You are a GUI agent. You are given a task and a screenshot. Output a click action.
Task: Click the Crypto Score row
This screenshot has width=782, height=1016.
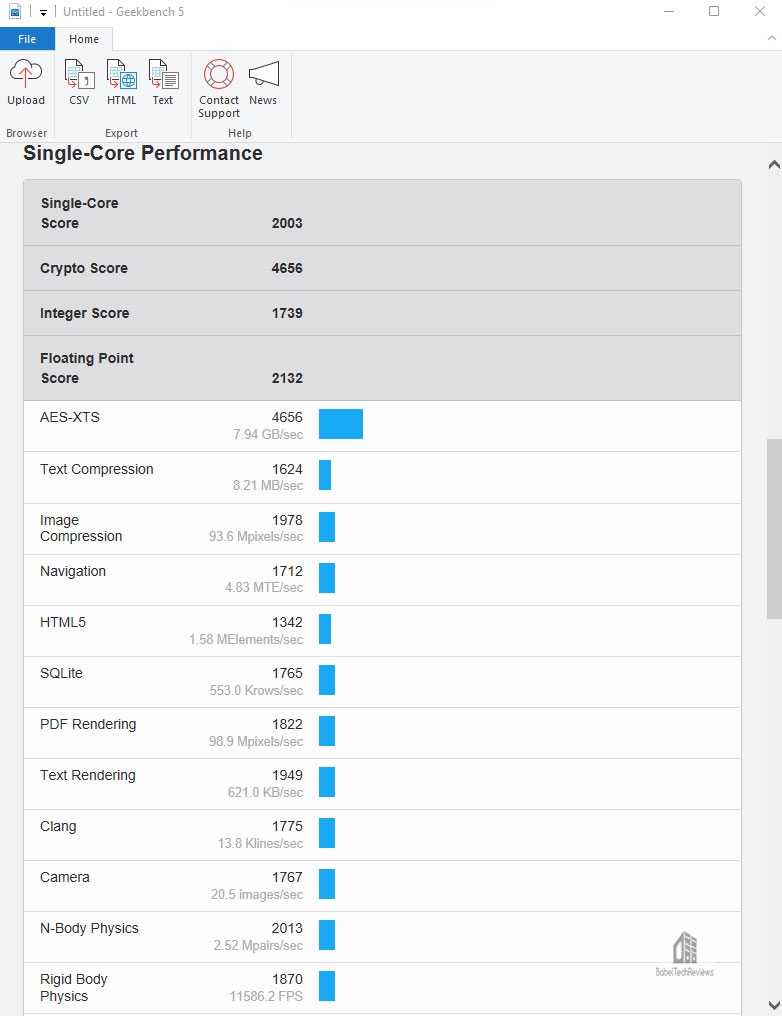[x=382, y=268]
